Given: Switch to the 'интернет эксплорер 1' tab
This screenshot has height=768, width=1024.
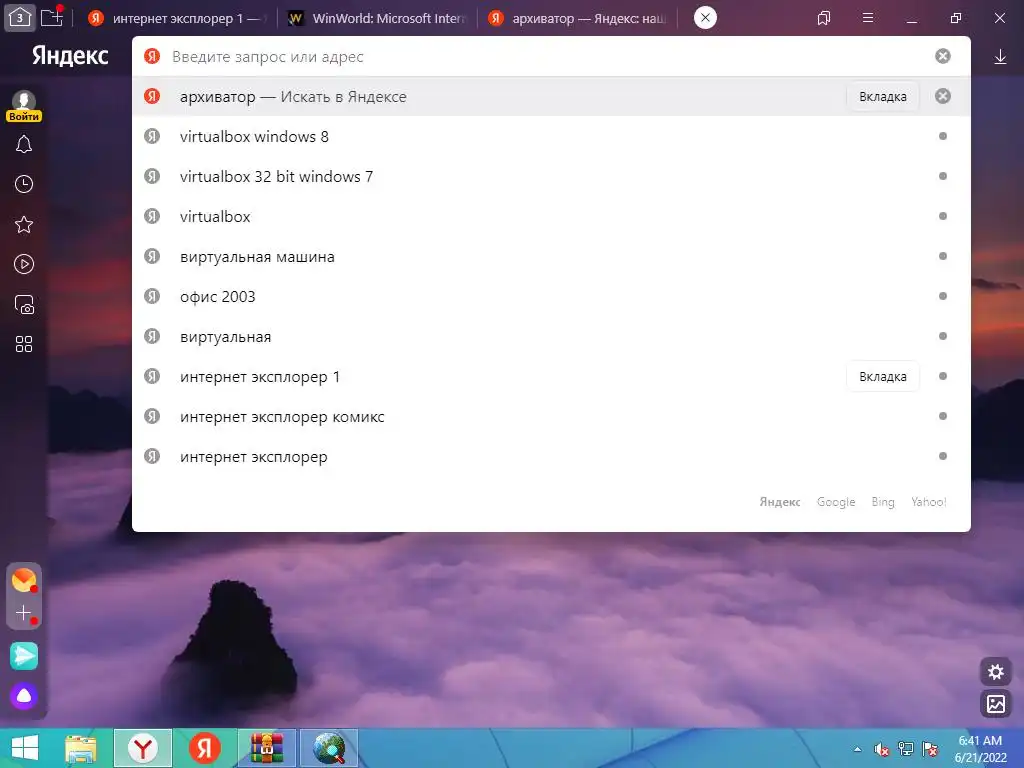Looking at the screenshot, I should 176,18.
